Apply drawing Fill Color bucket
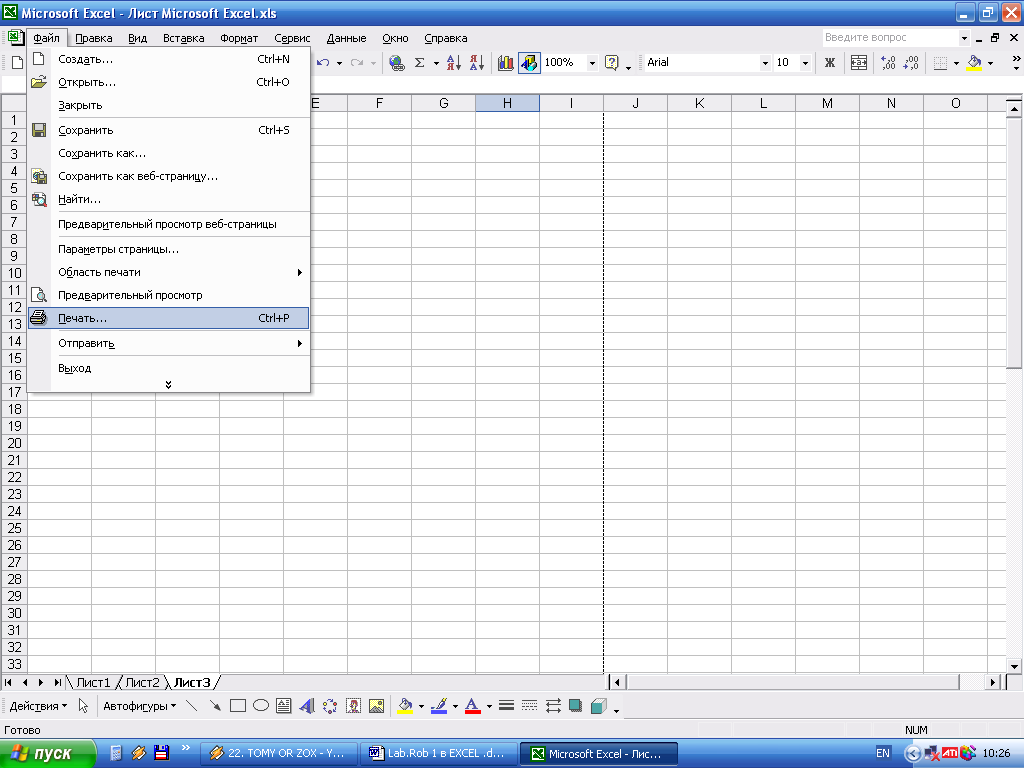The height and width of the screenshot is (768, 1024). [x=405, y=705]
